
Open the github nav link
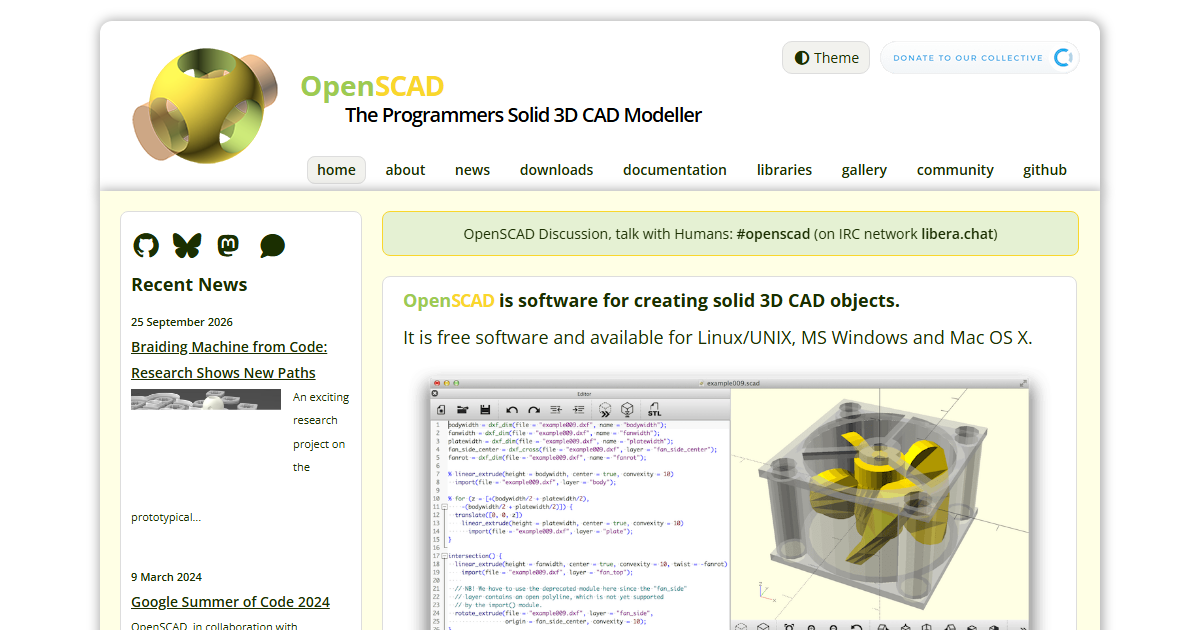click(1044, 170)
